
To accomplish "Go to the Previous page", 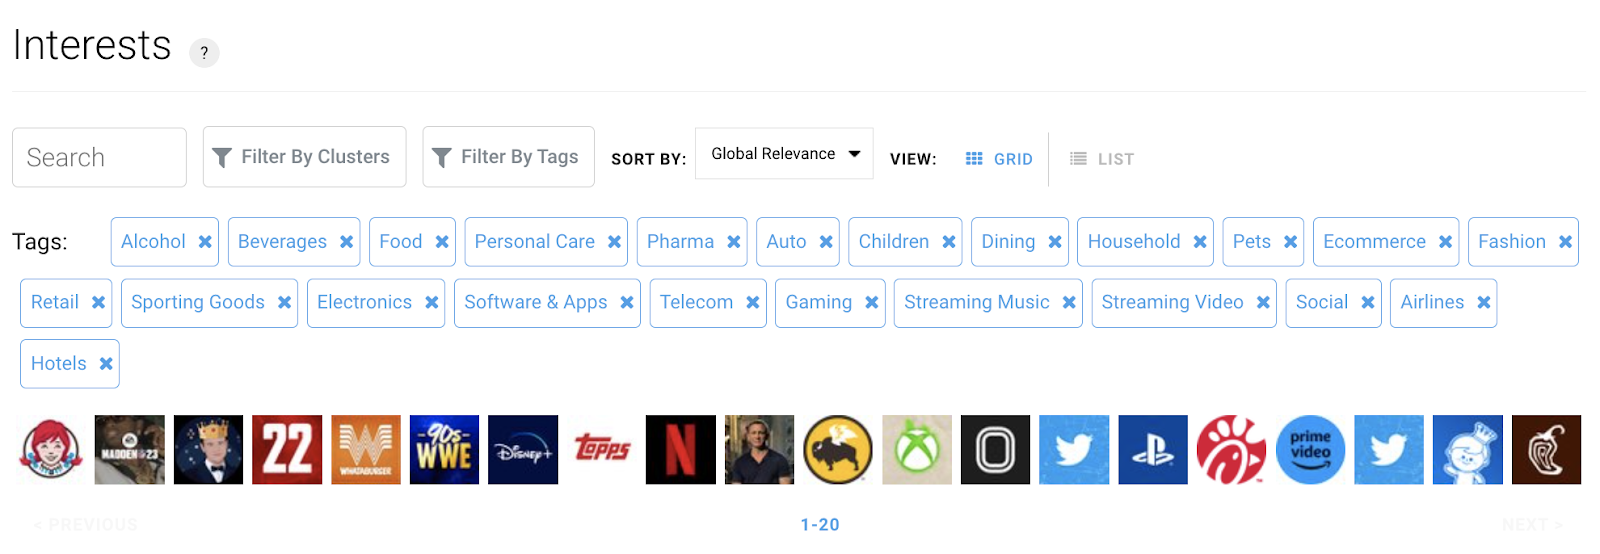I will point(85,524).
